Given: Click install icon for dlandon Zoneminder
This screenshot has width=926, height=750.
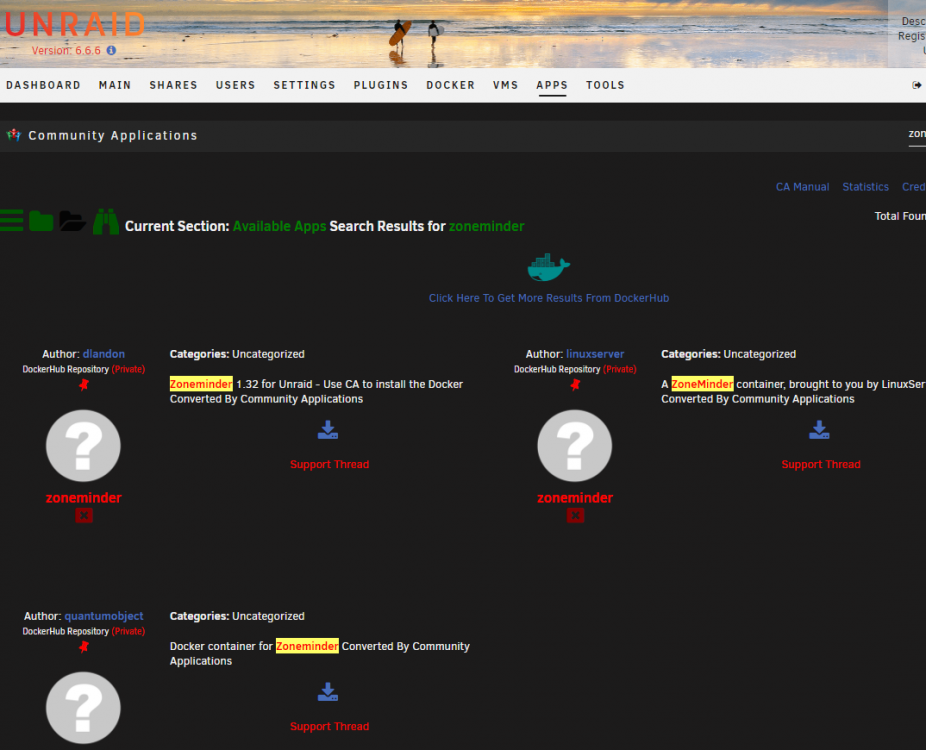Looking at the screenshot, I should point(328,430).
